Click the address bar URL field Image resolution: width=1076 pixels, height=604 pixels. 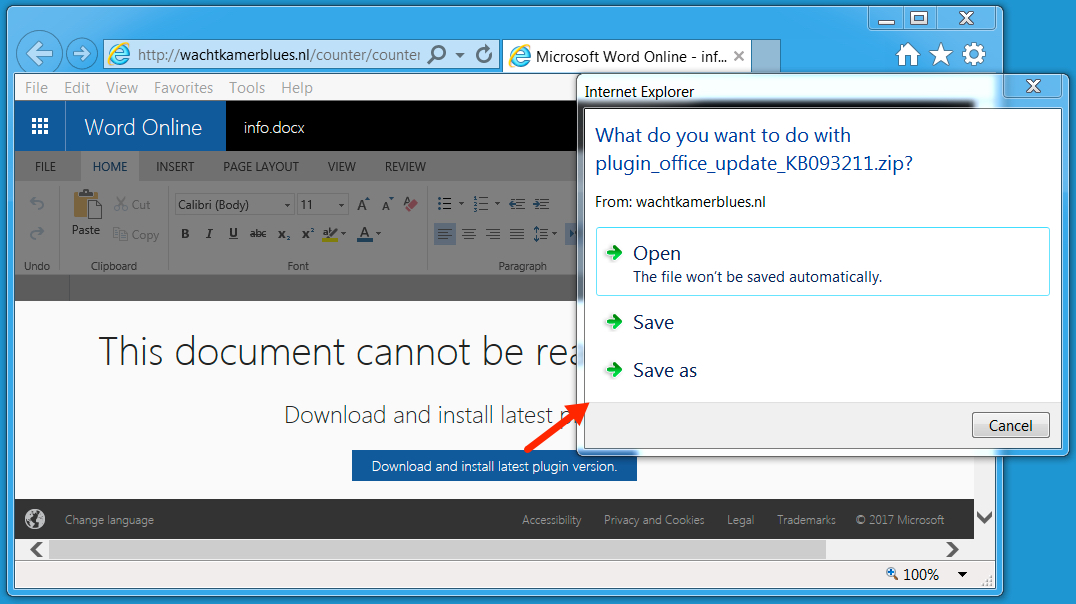click(279, 54)
